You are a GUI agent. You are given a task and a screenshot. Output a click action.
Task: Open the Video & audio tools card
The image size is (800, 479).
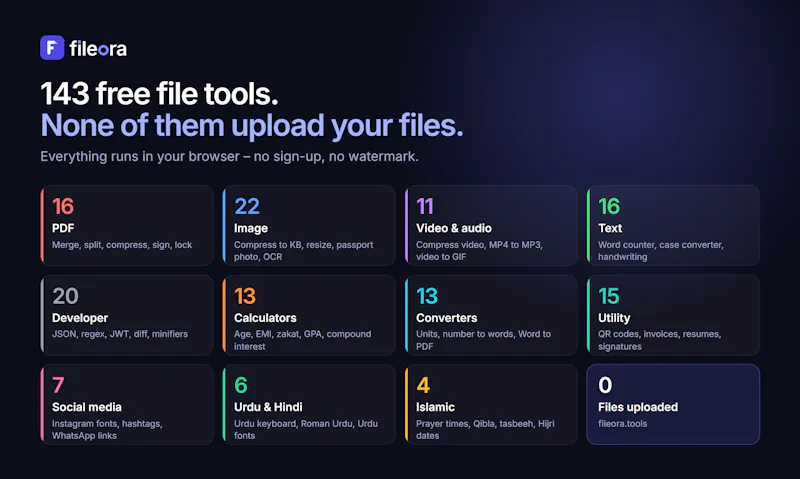(x=491, y=225)
